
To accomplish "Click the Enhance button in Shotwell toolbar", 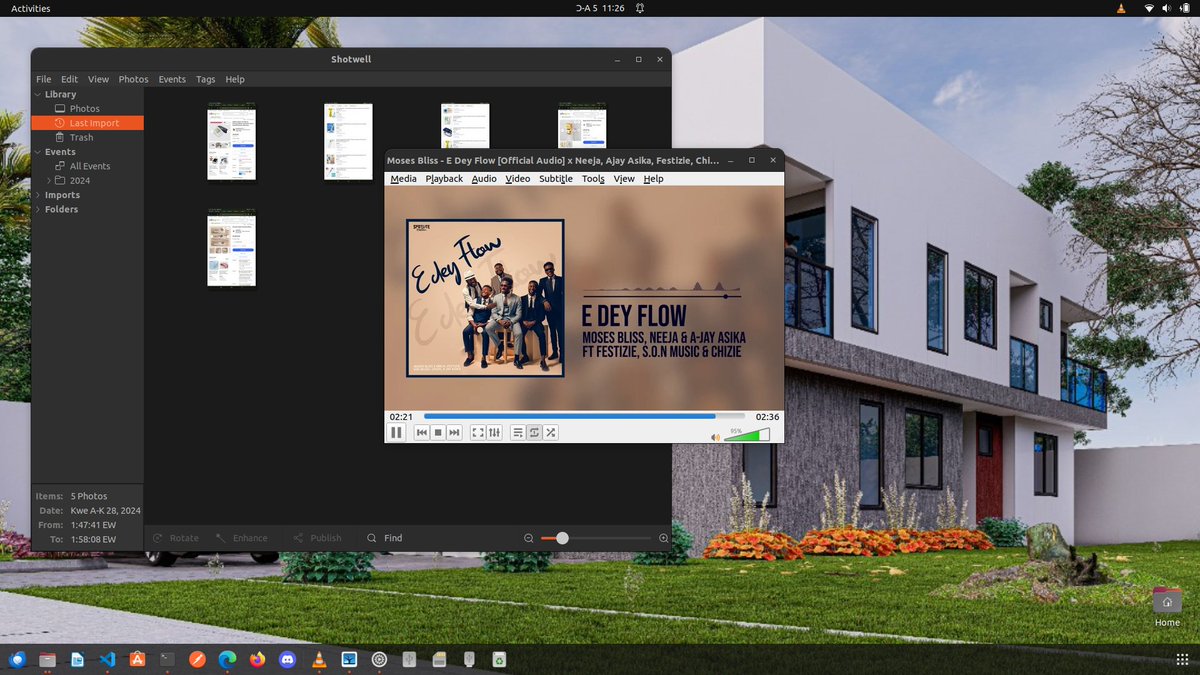I will tap(241, 538).
